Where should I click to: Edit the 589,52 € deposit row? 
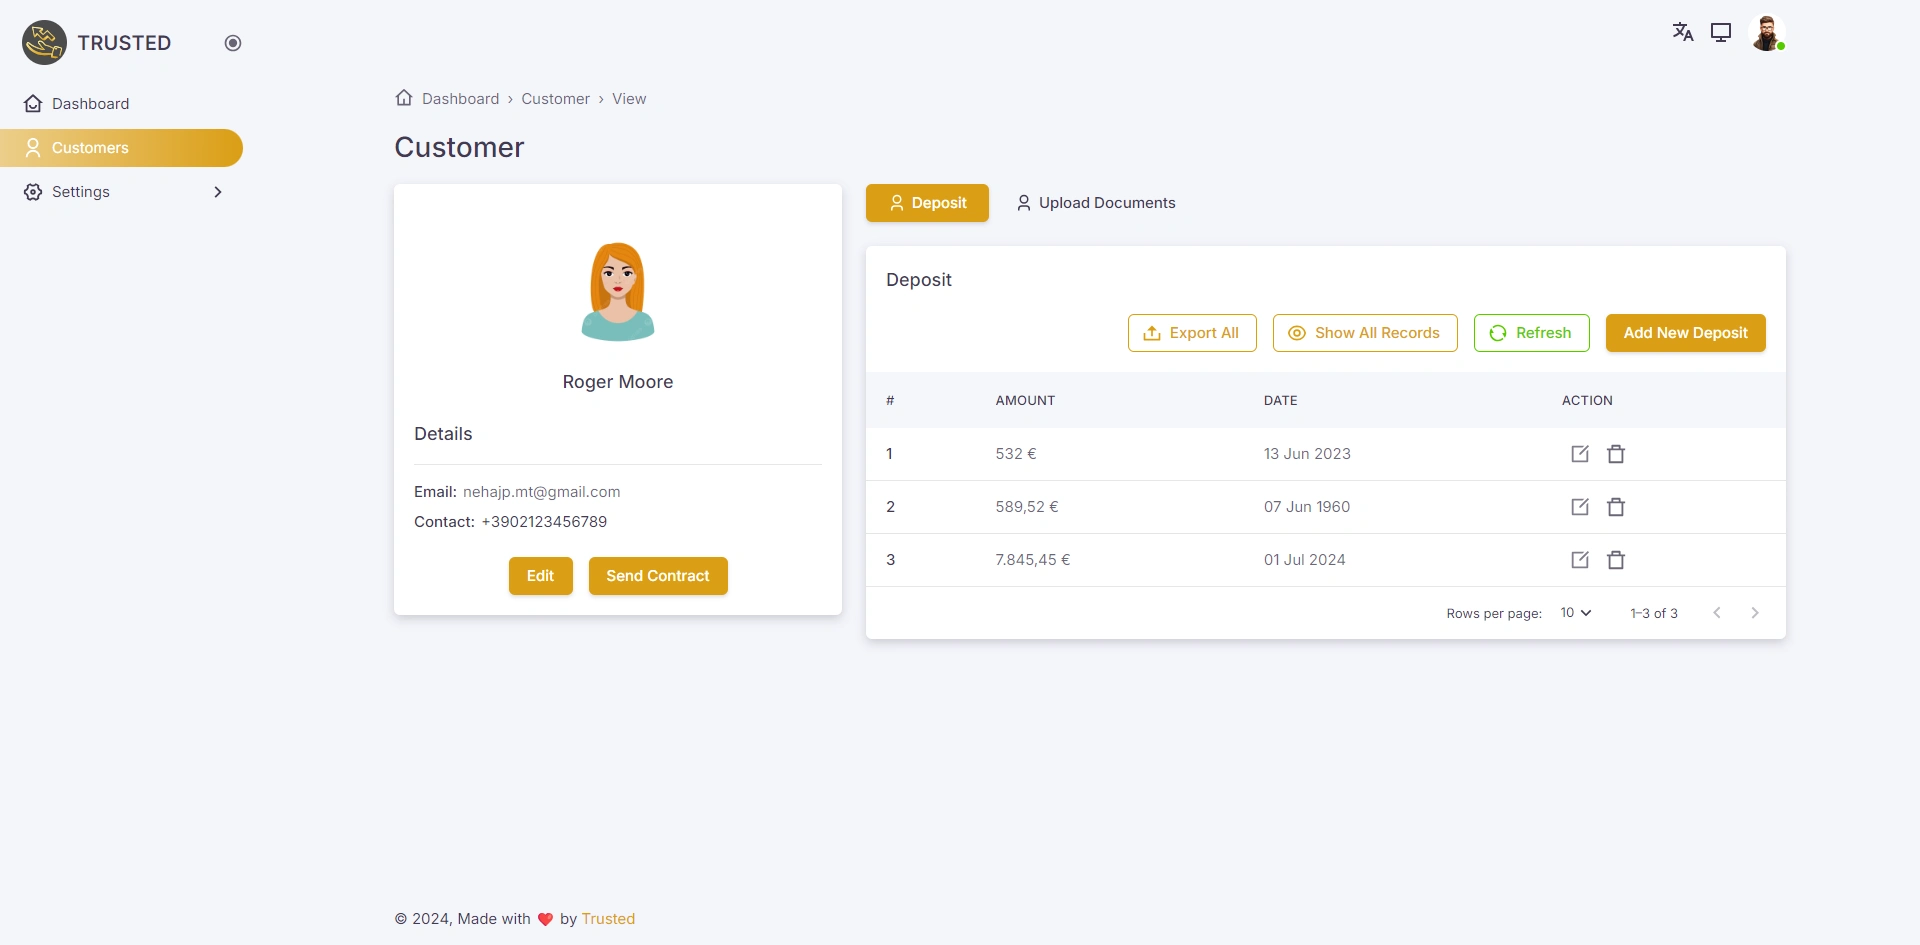[x=1580, y=507]
